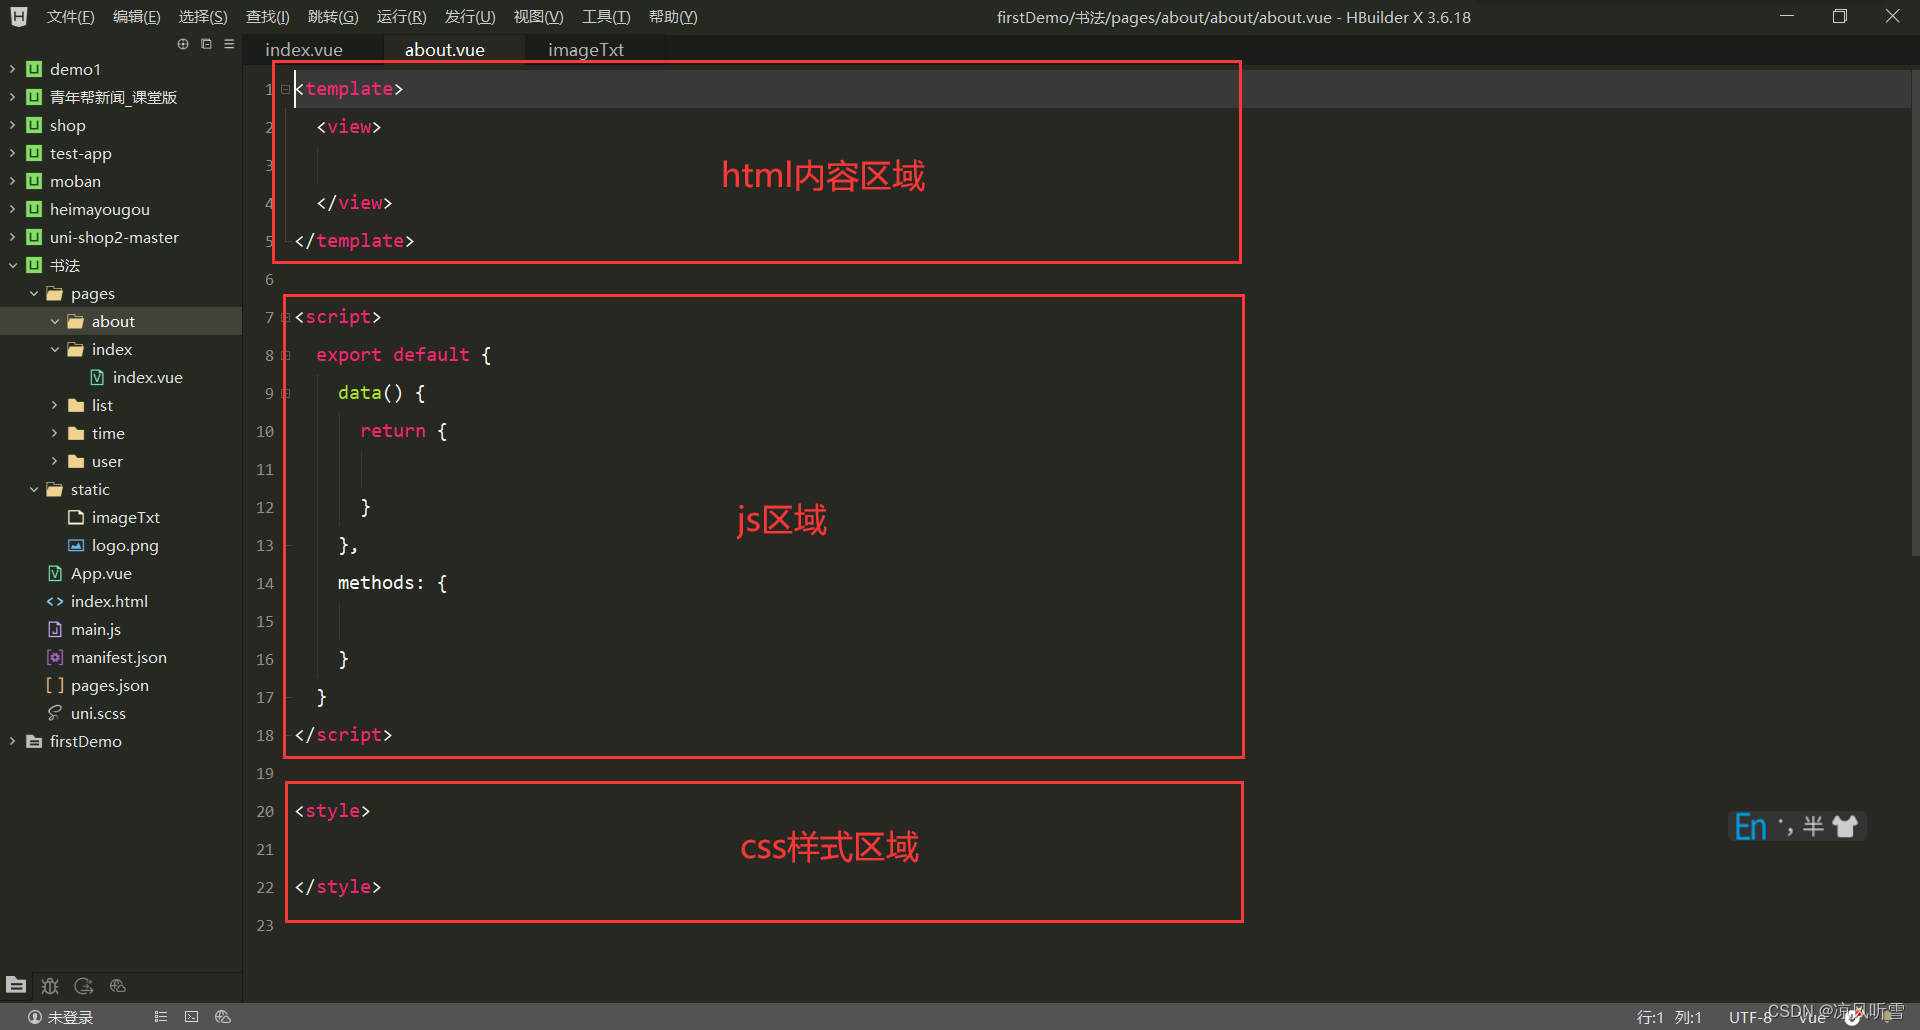Viewport: 1920px width, 1030px height.
Task: Expand the firstDemo project
Action: coord(12,741)
